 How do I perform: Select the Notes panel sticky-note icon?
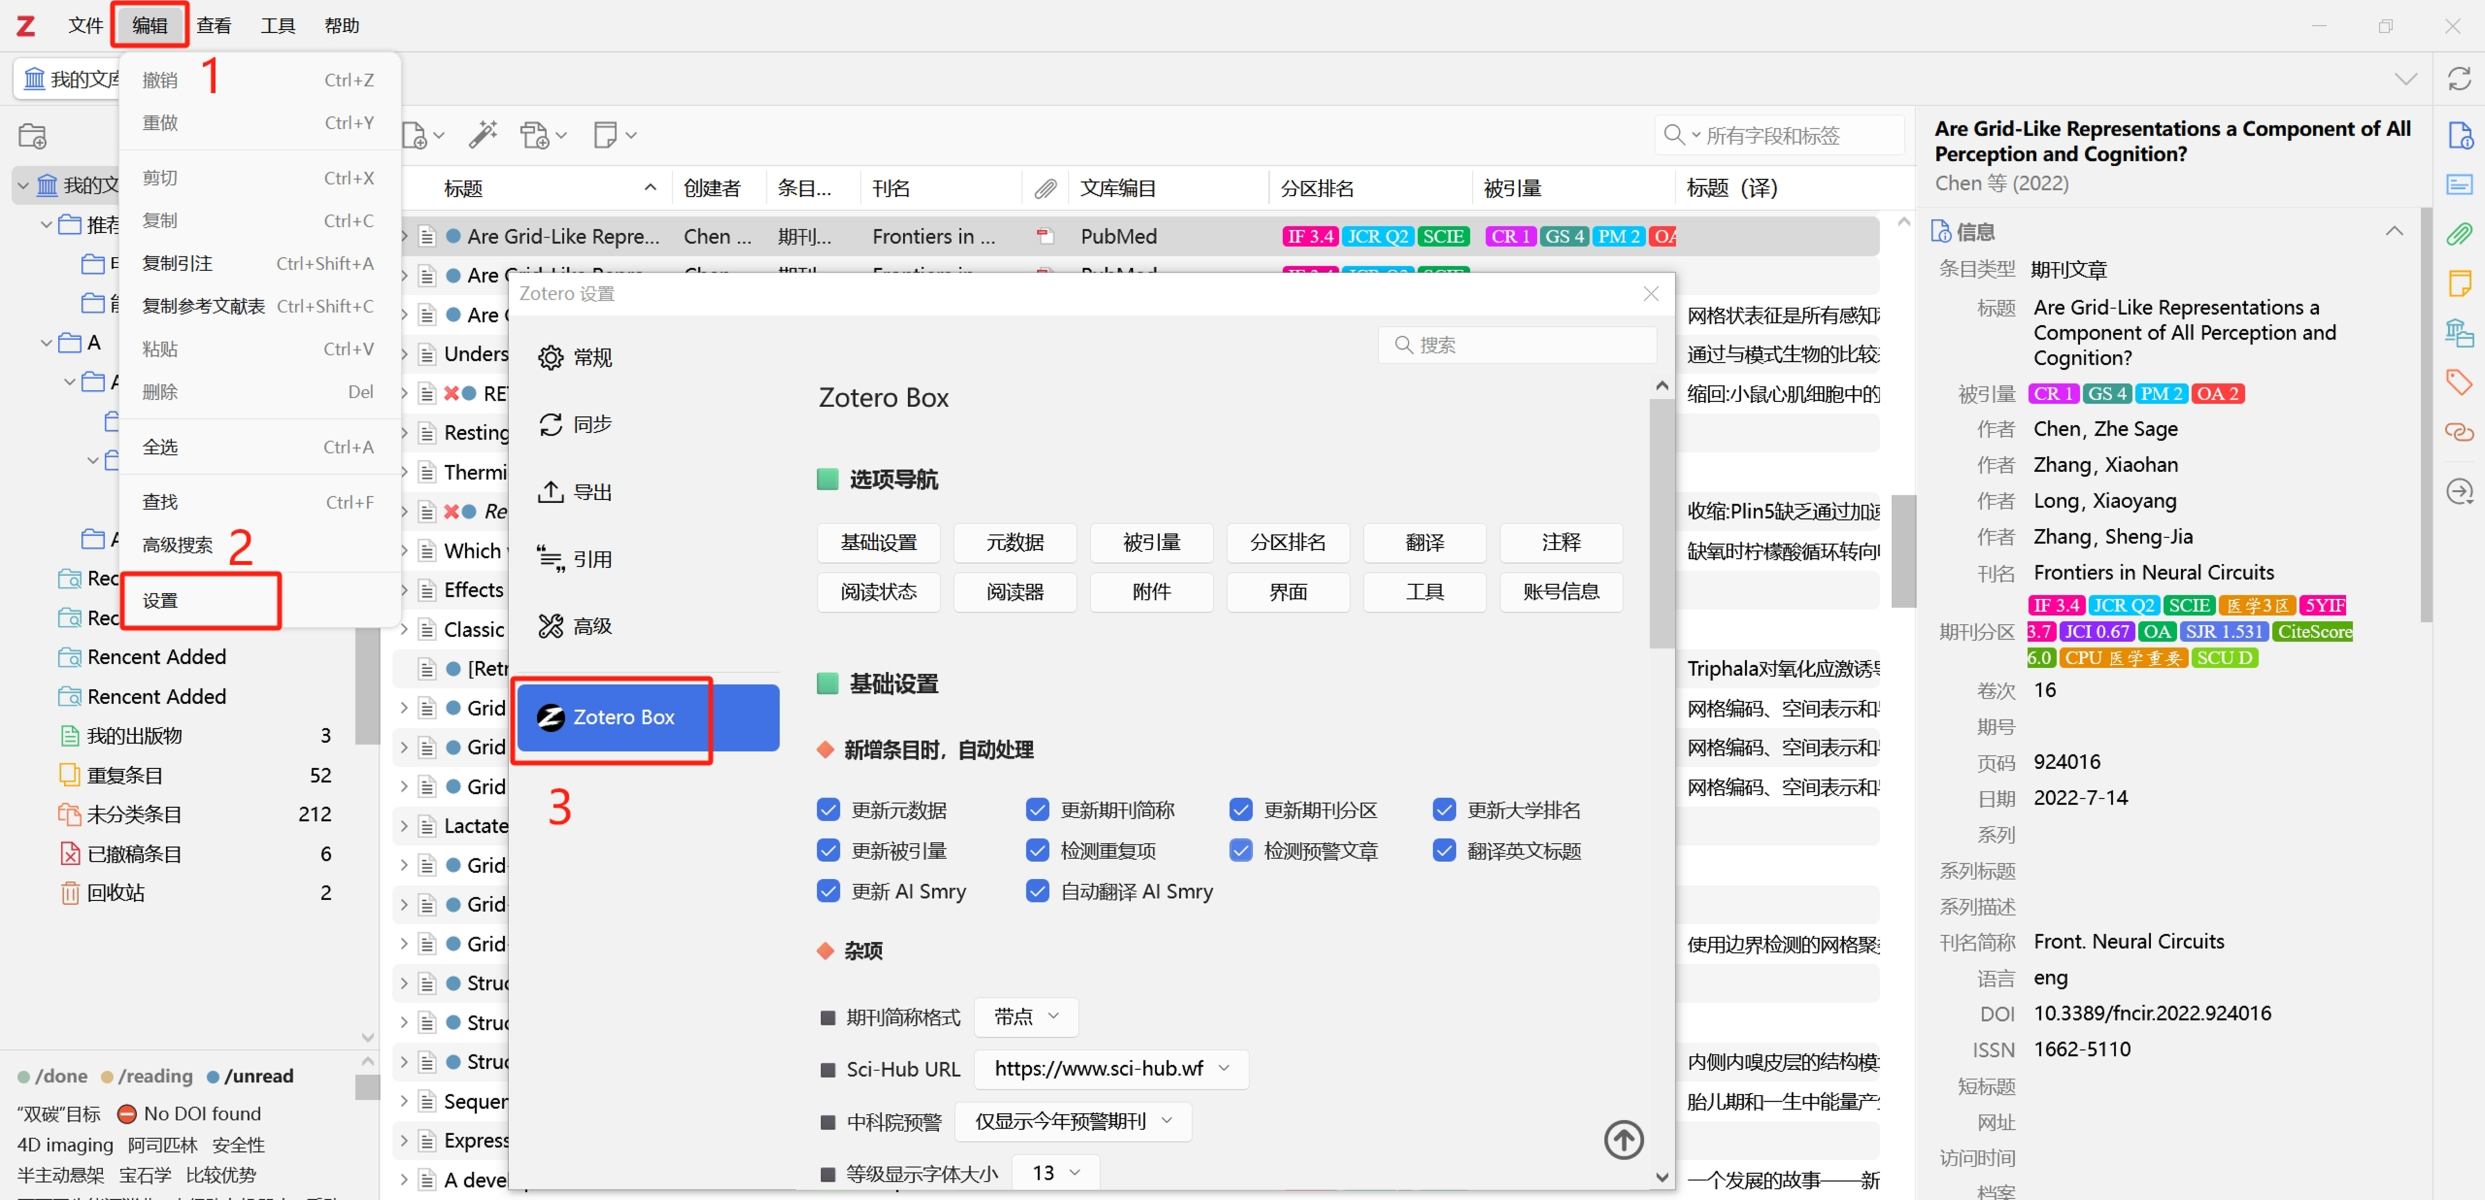(x=2460, y=283)
